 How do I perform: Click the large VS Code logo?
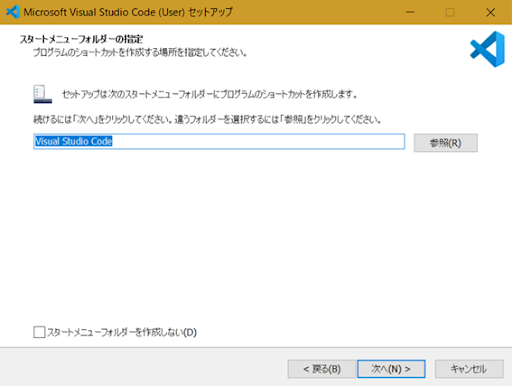pyautogui.click(x=487, y=49)
